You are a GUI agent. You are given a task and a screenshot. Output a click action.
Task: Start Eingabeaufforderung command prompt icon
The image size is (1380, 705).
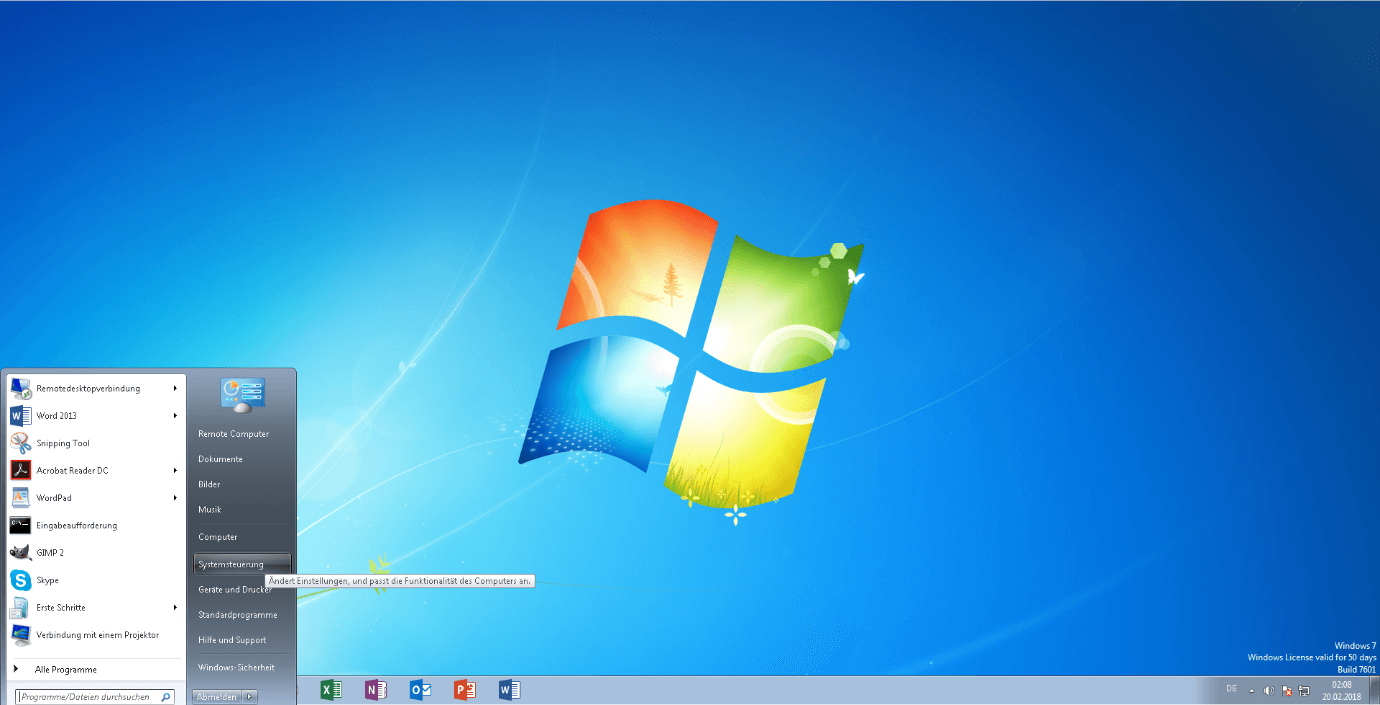click(x=21, y=525)
